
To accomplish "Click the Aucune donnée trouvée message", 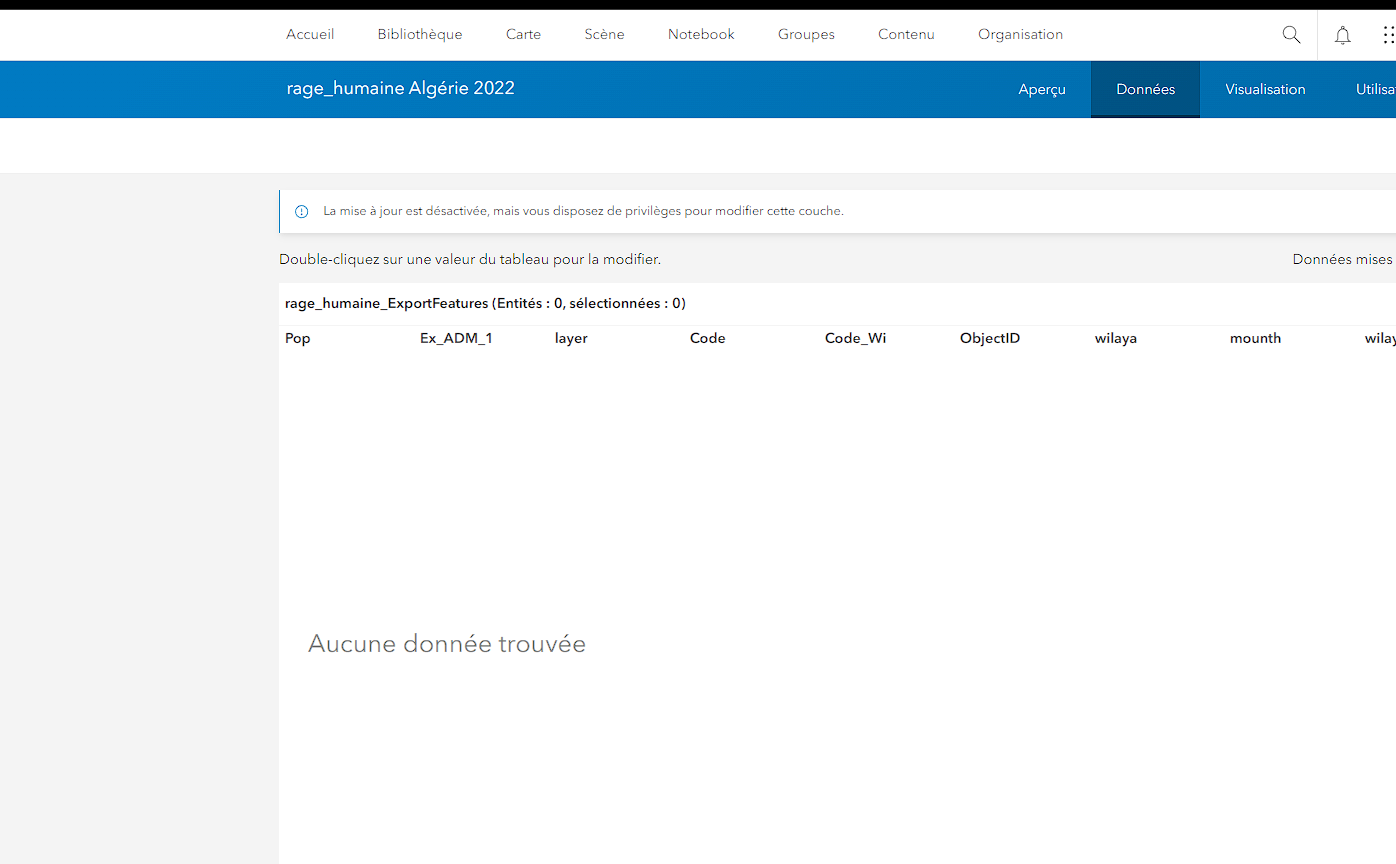I will point(447,643).
